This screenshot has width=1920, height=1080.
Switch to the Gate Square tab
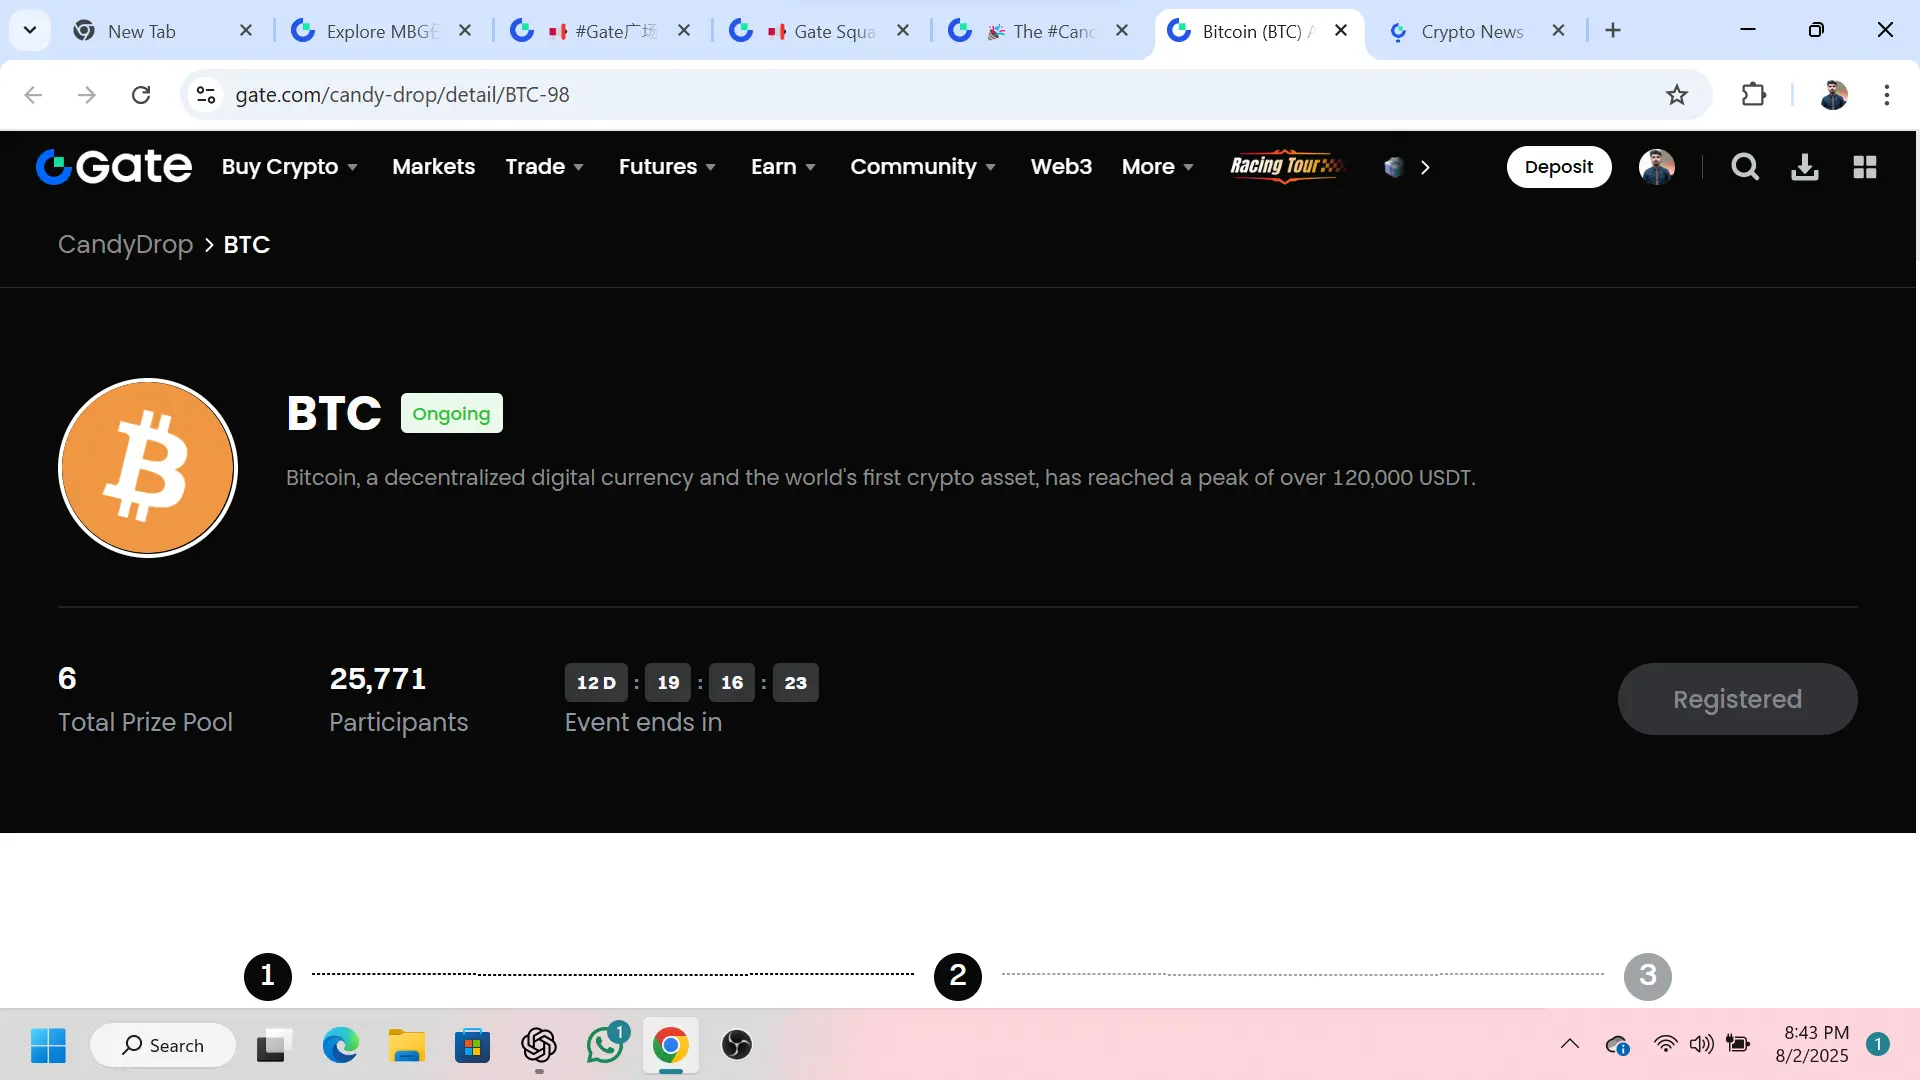(820, 31)
